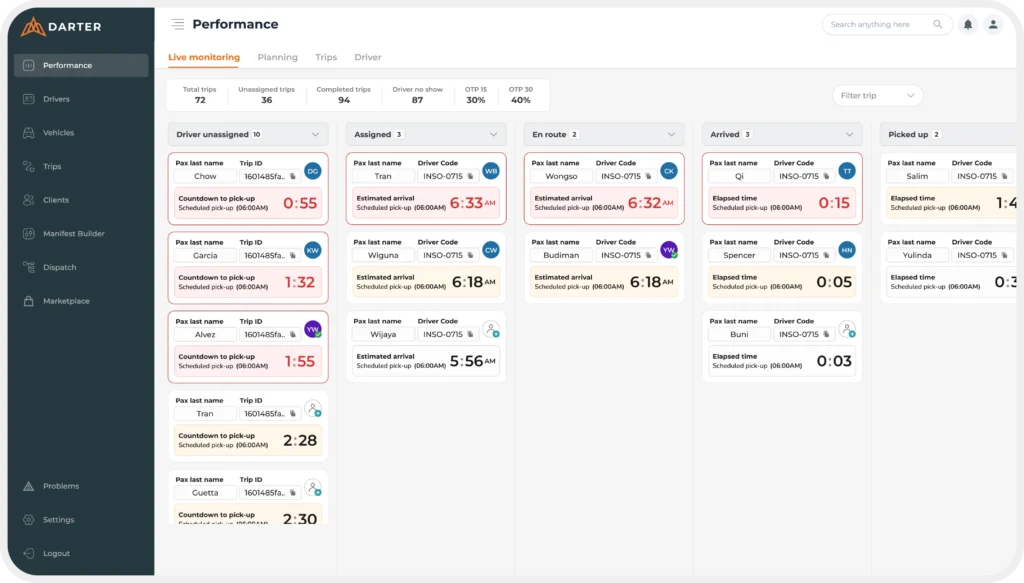
Task: Click the Search anything here field
Action: (x=878, y=25)
